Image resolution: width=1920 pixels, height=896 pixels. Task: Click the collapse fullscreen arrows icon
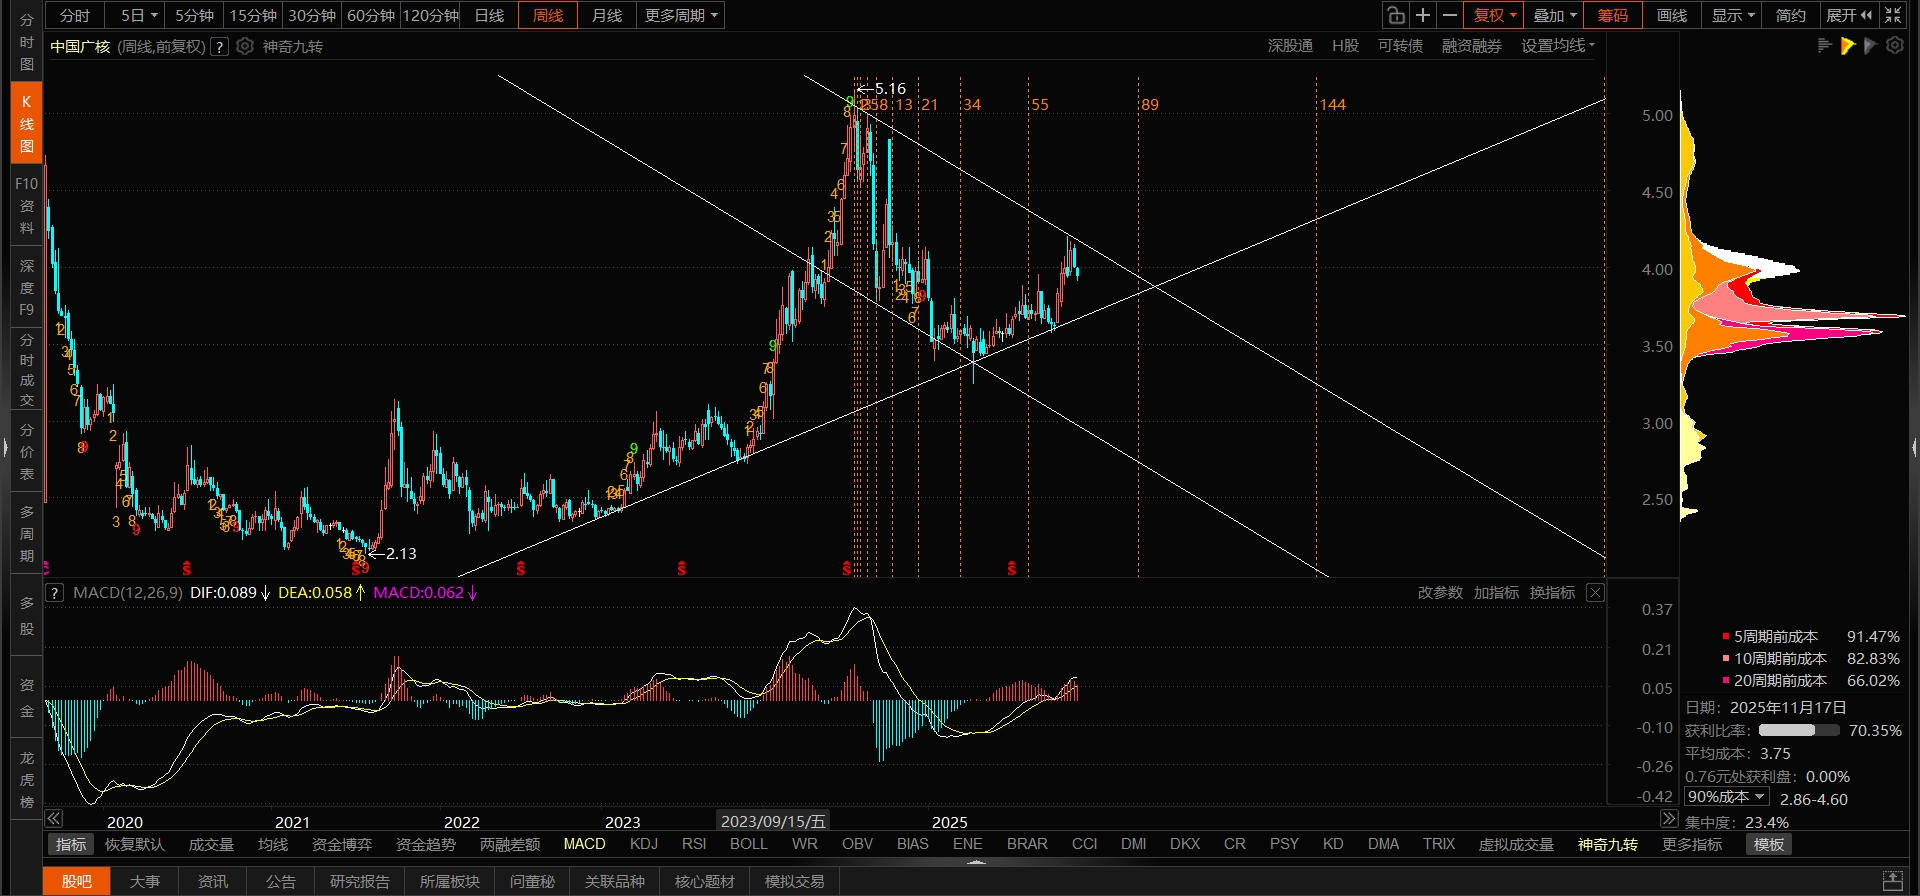click(x=1893, y=15)
